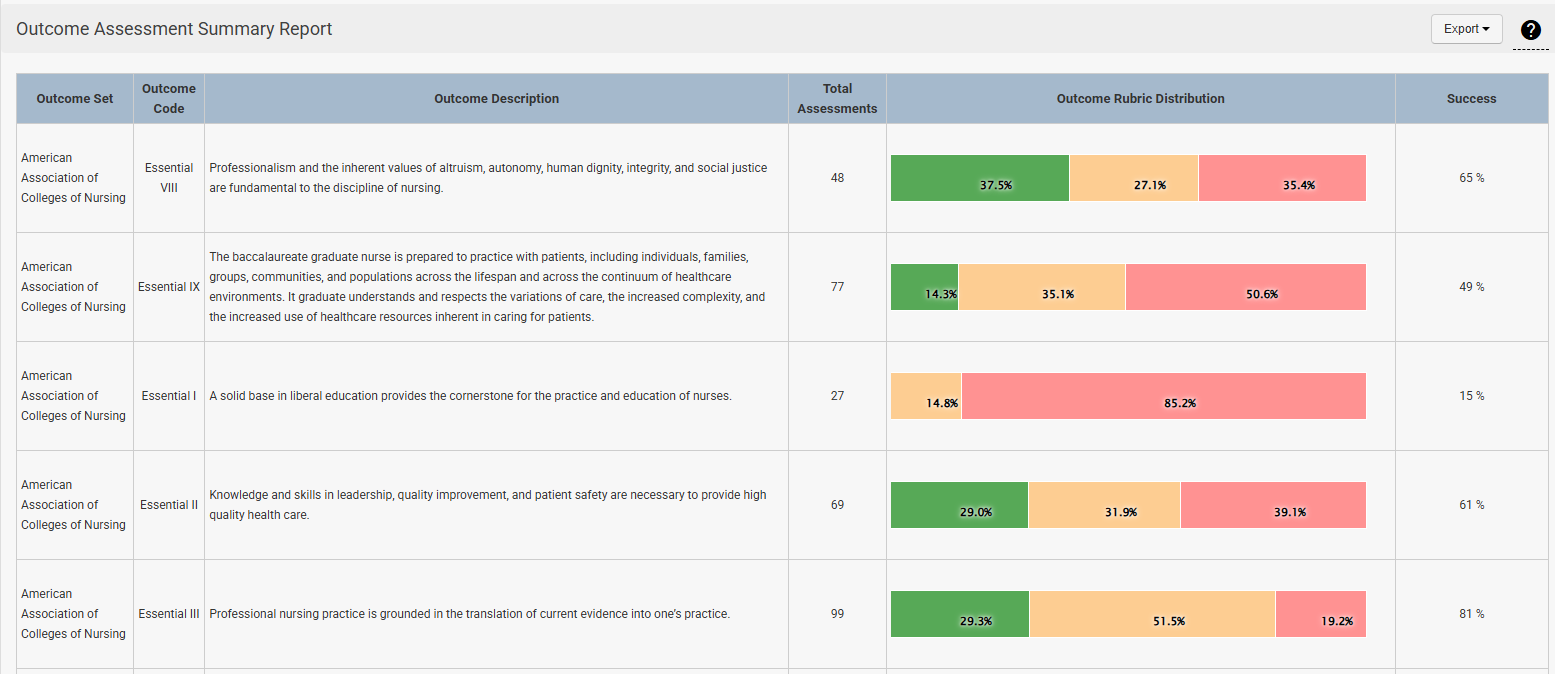The image size is (1555, 674).
Task: Click the green 29.0% bar segment
Action: tap(959, 505)
